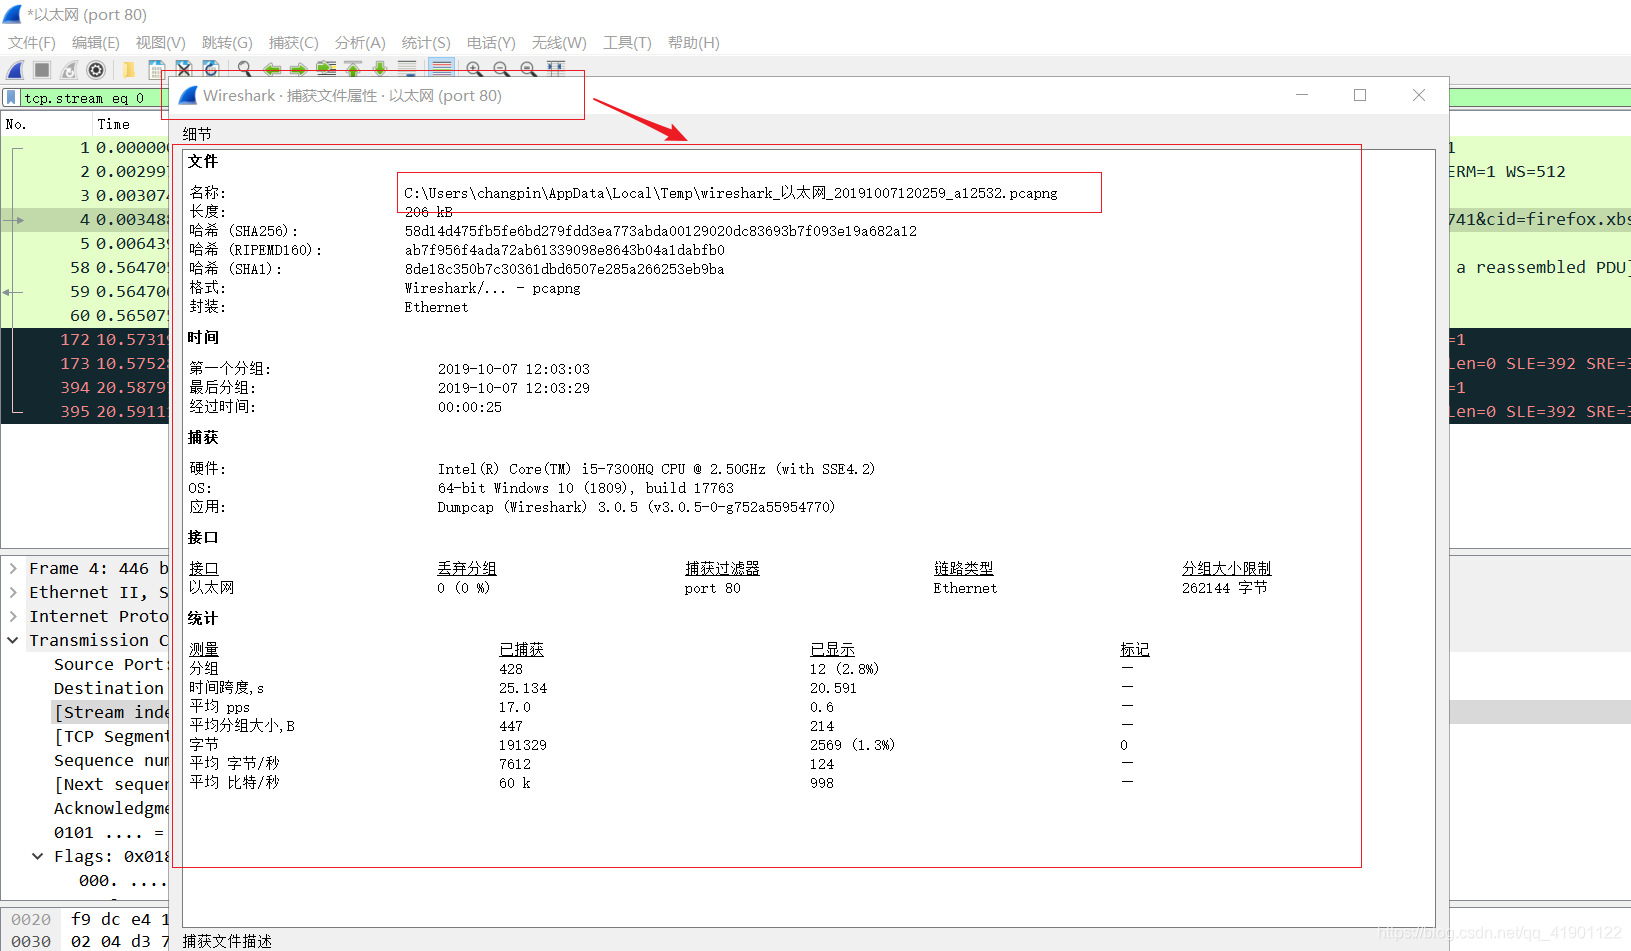The image size is (1631, 951).
Task: Click the SHA256 hash value text
Action: pos(661,231)
